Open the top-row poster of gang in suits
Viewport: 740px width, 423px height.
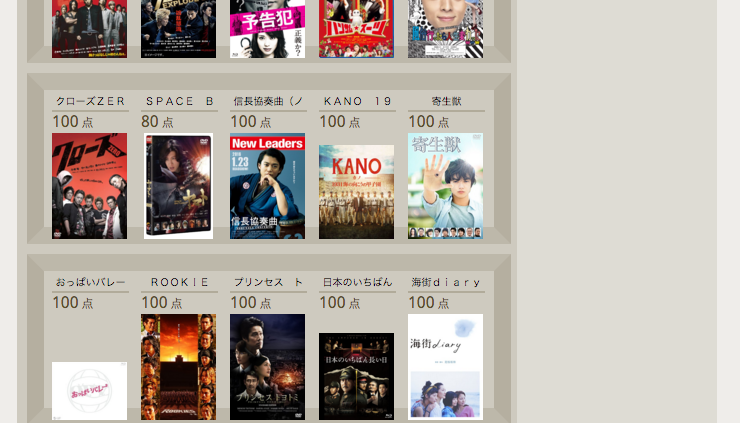click(x=89, y=29)
